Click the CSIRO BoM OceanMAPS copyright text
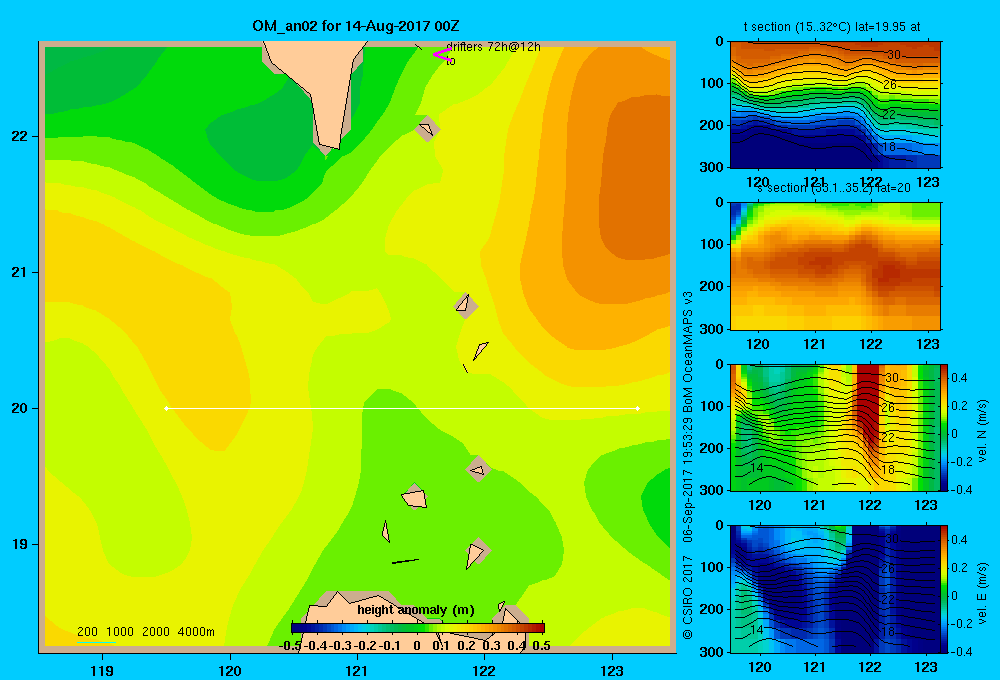Image resolution: width=1000 pixels, height=680 pixels. 688,464
